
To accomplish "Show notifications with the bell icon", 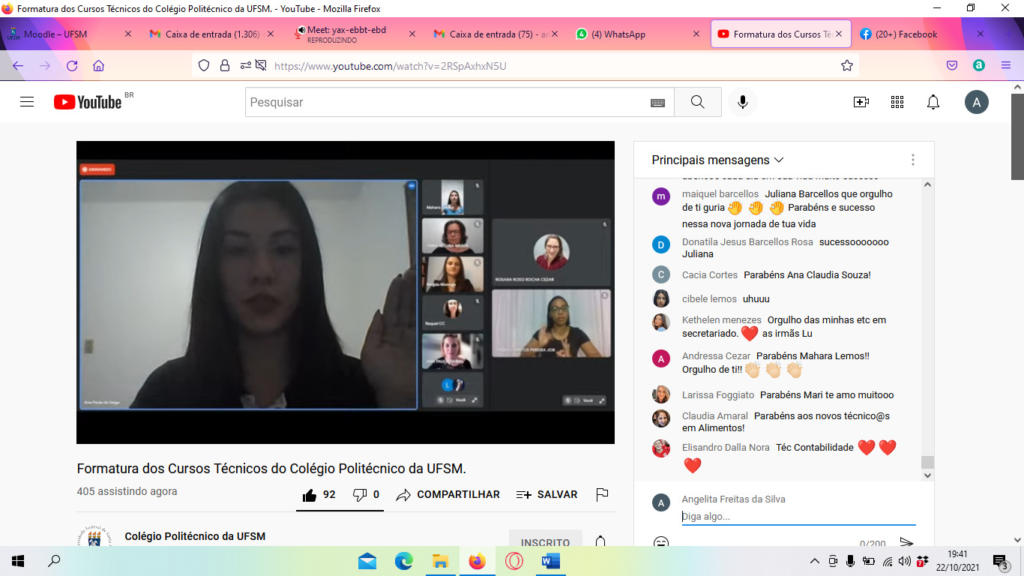I will [933, 102].
